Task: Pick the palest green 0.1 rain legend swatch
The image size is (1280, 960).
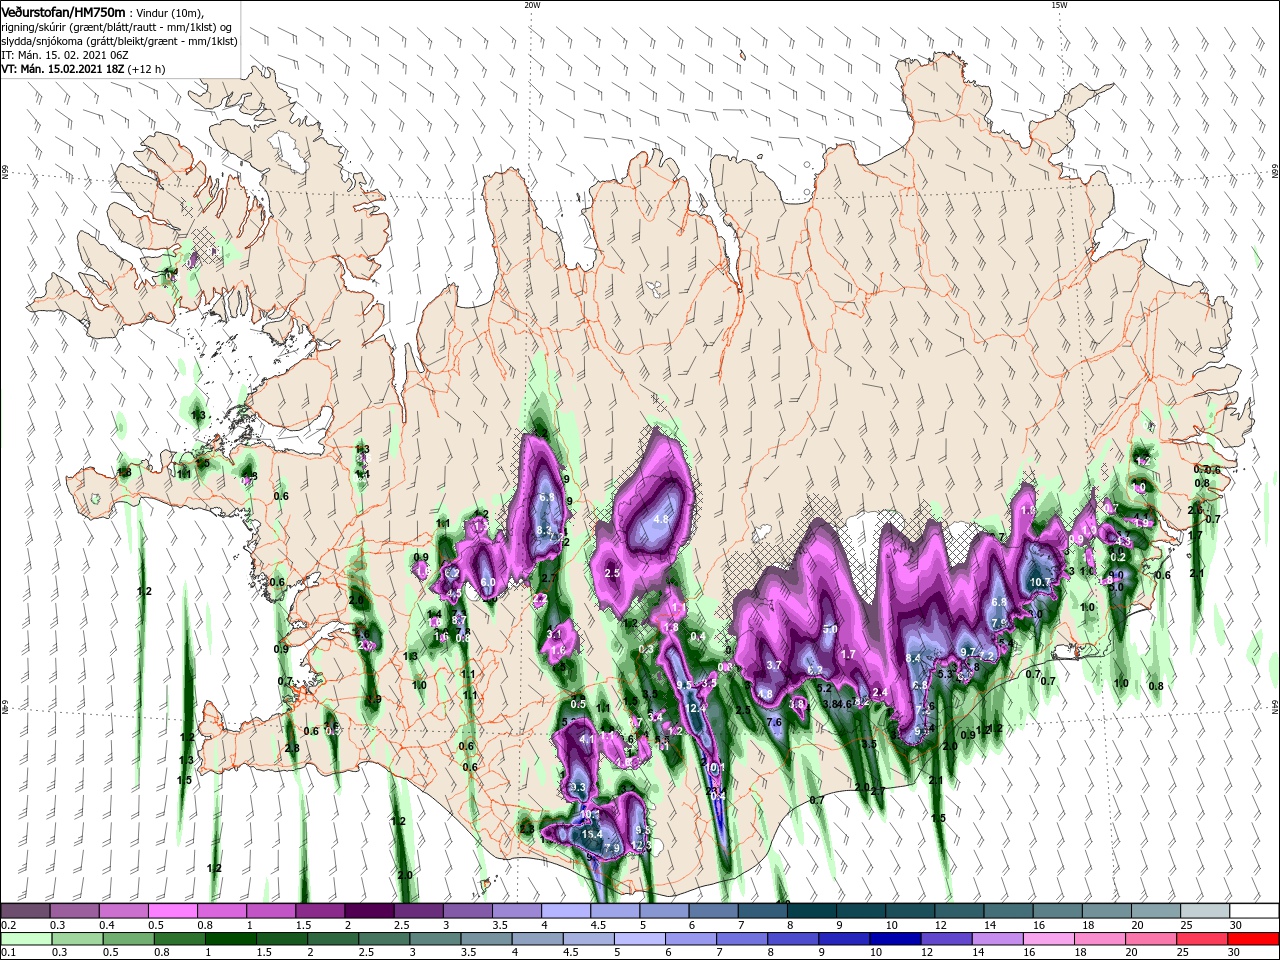Action: 25,939
